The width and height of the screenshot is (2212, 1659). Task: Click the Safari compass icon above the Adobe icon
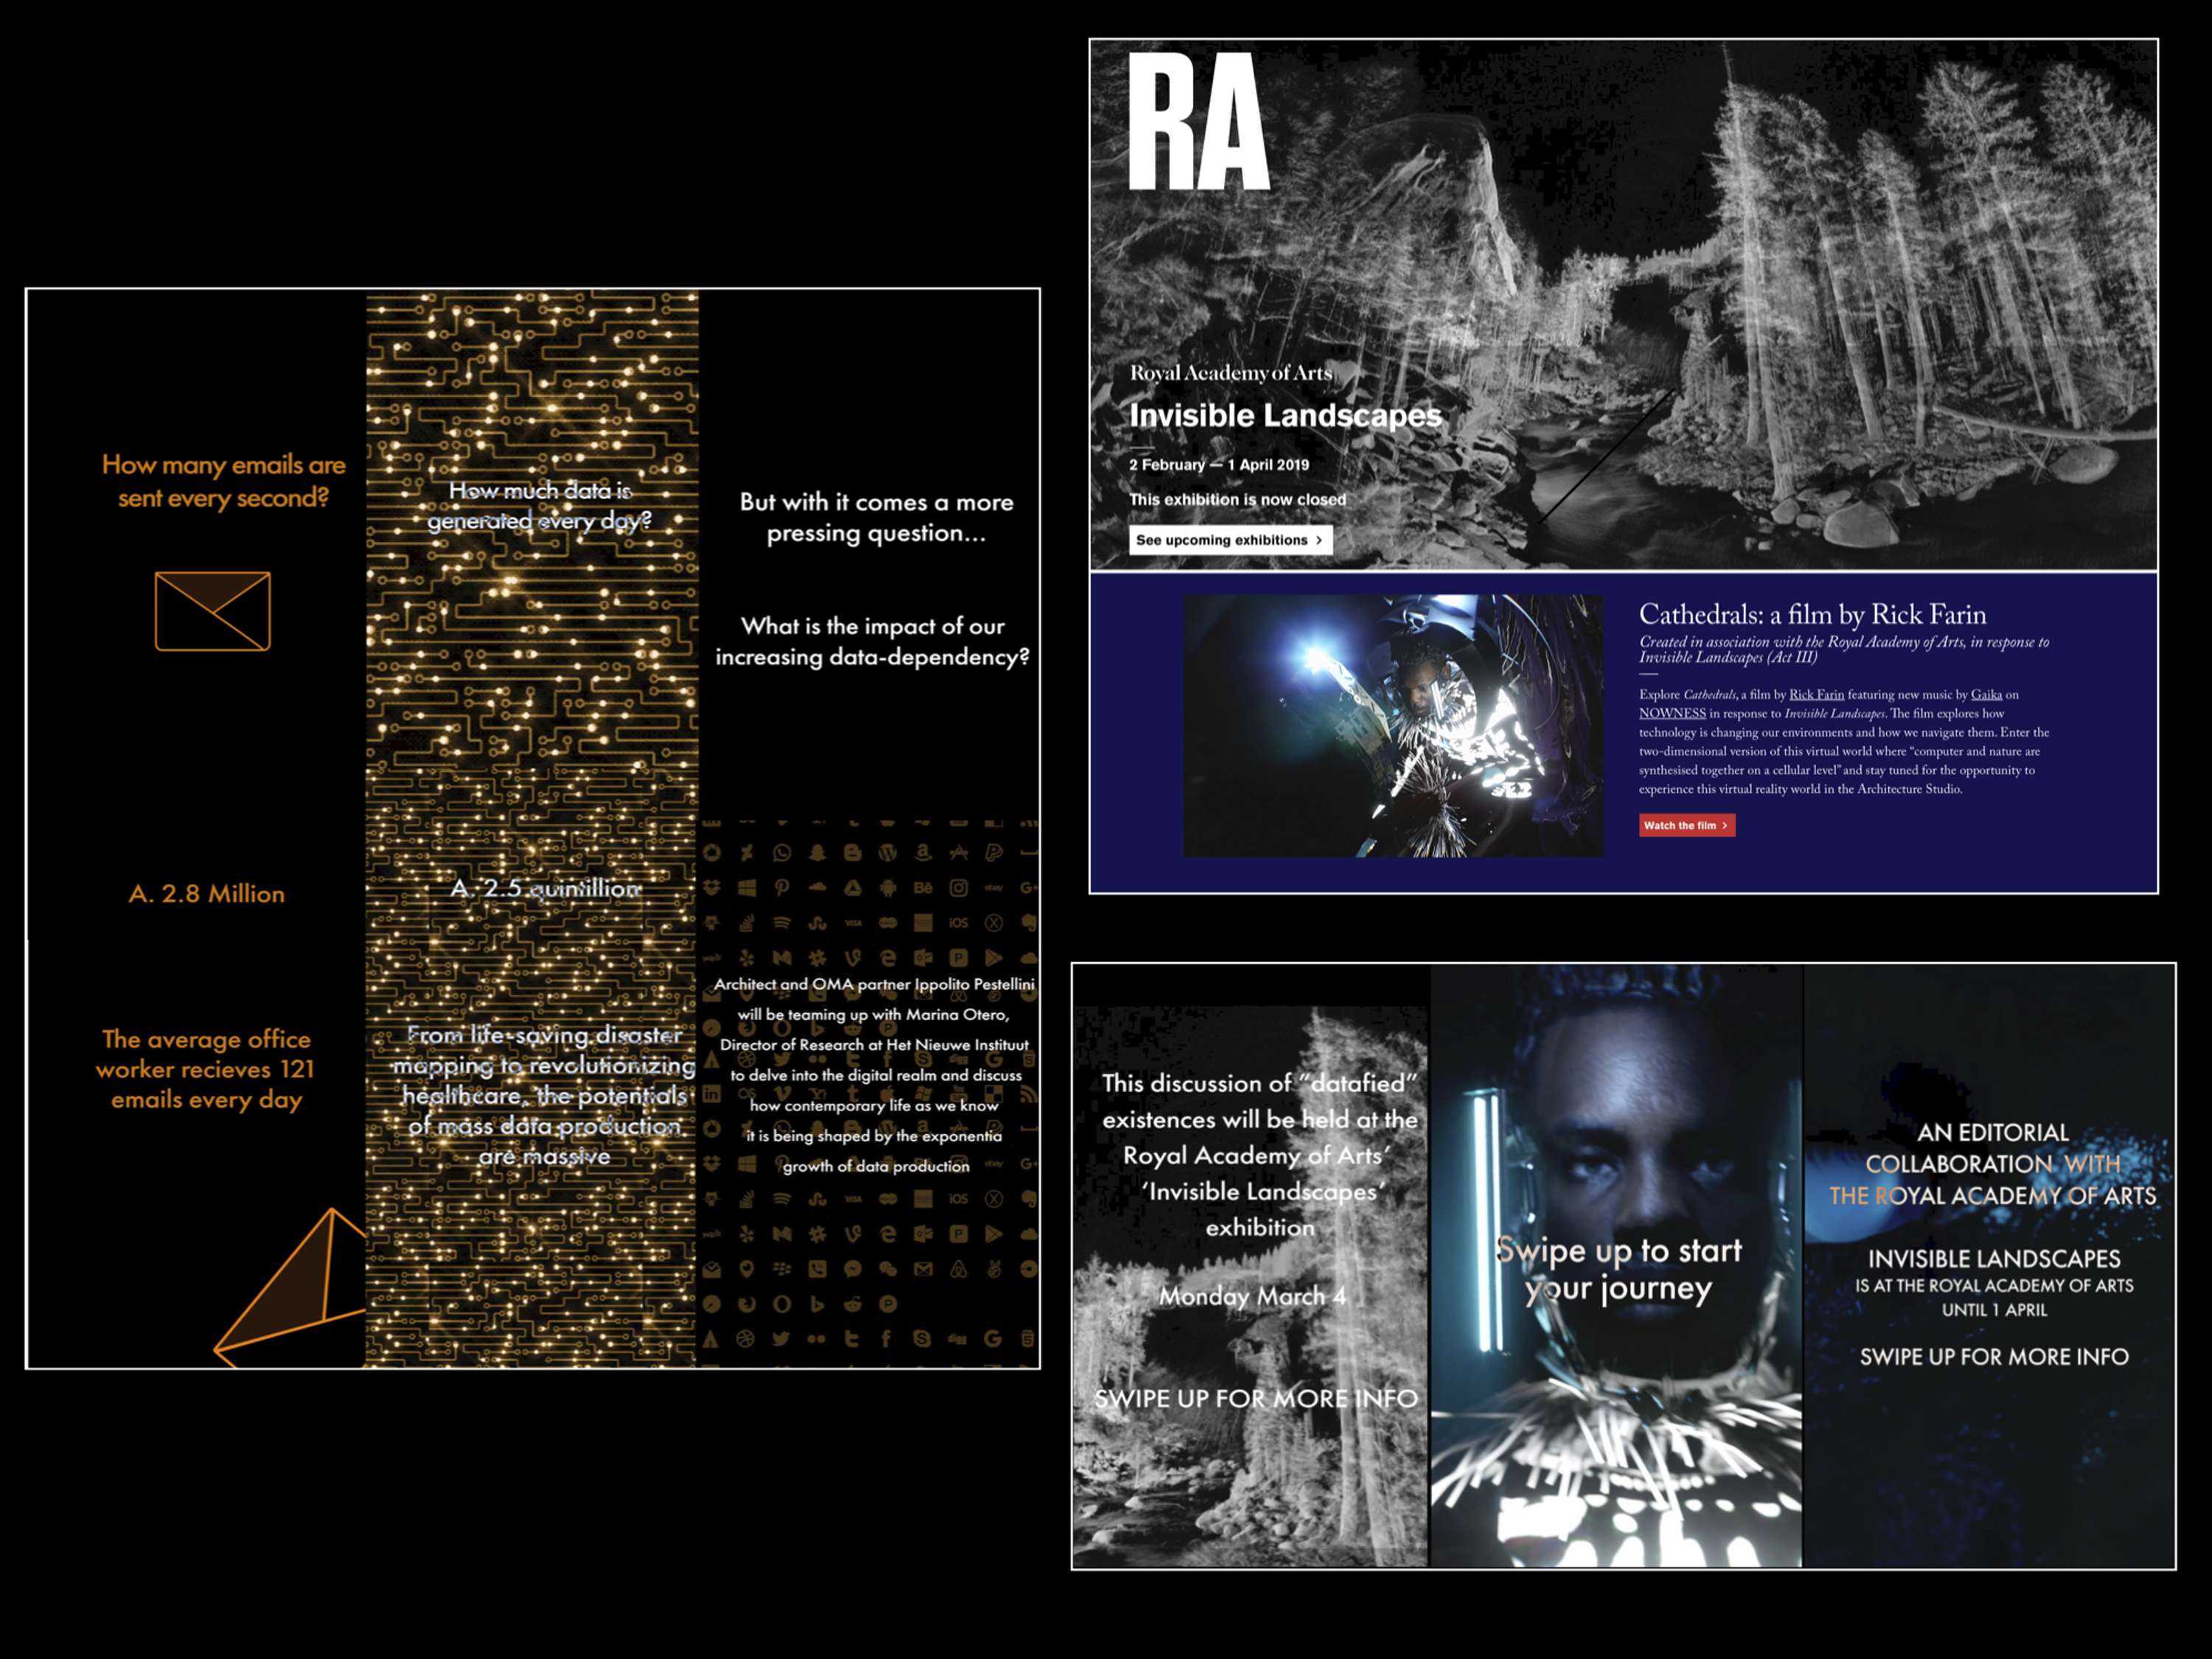click(712, 1304)
